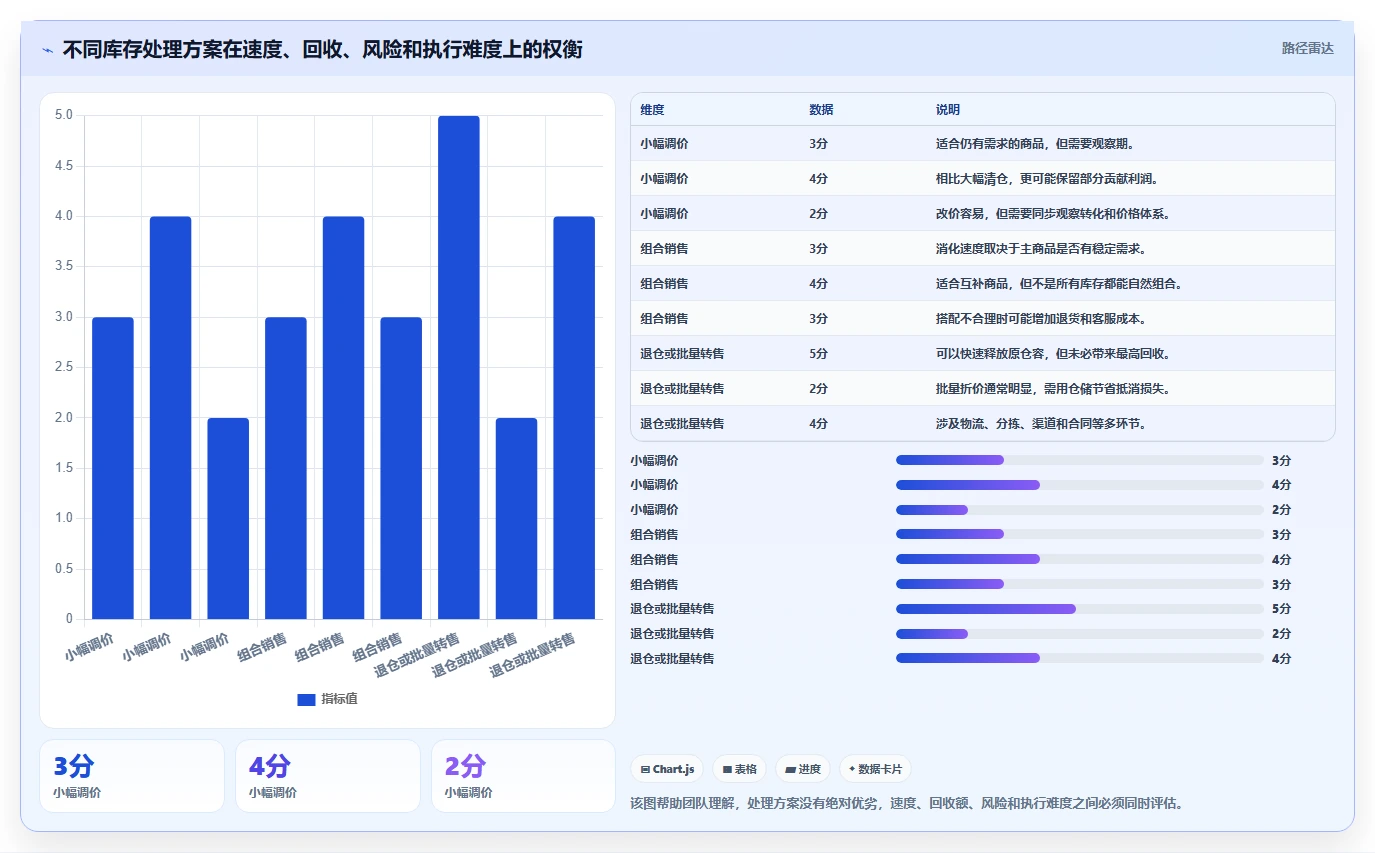Click 3分 in the 适合仍有需求的商品 row

[x=819, y=144]
